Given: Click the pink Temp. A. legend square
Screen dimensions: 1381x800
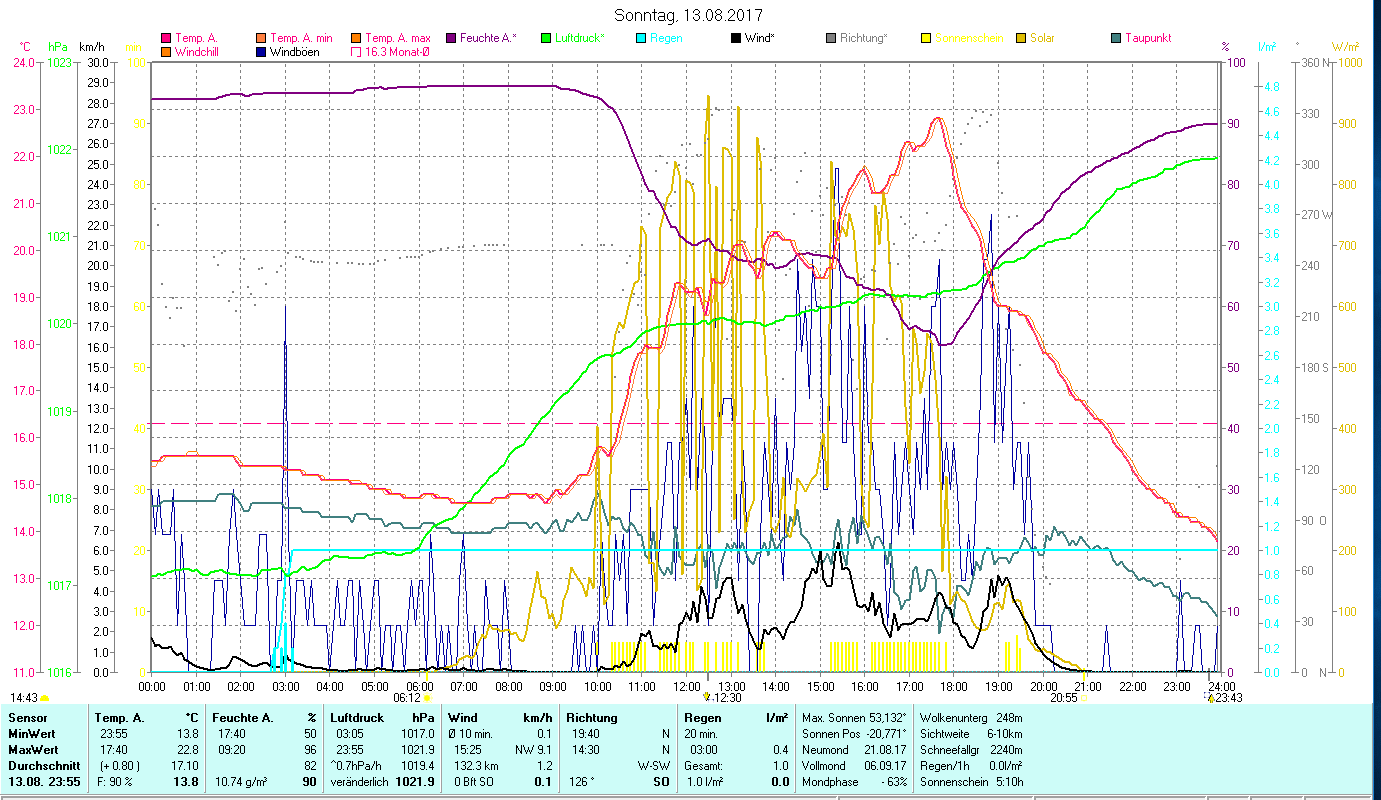Looking at the screenshot, I should [166, 38].
